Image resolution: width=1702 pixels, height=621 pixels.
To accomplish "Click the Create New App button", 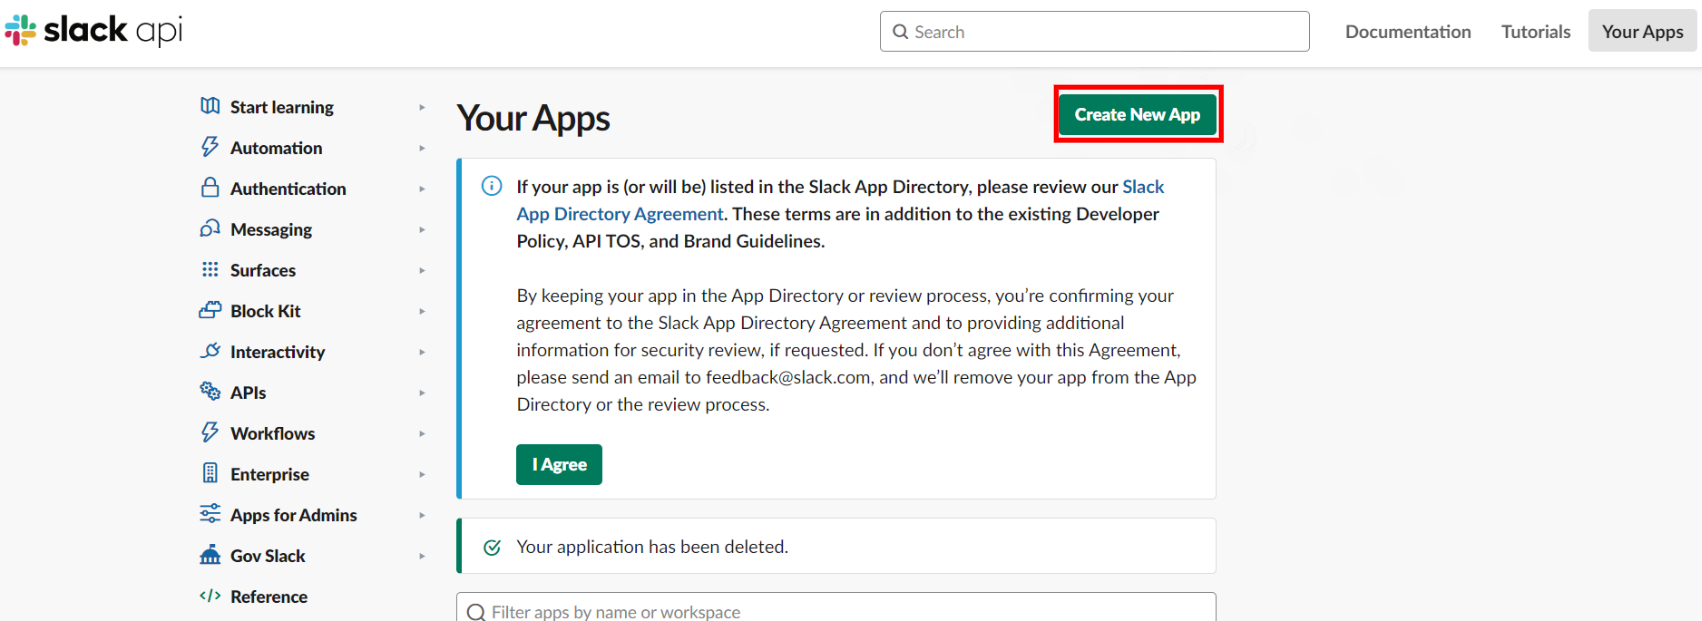I will click(1138, 114).
